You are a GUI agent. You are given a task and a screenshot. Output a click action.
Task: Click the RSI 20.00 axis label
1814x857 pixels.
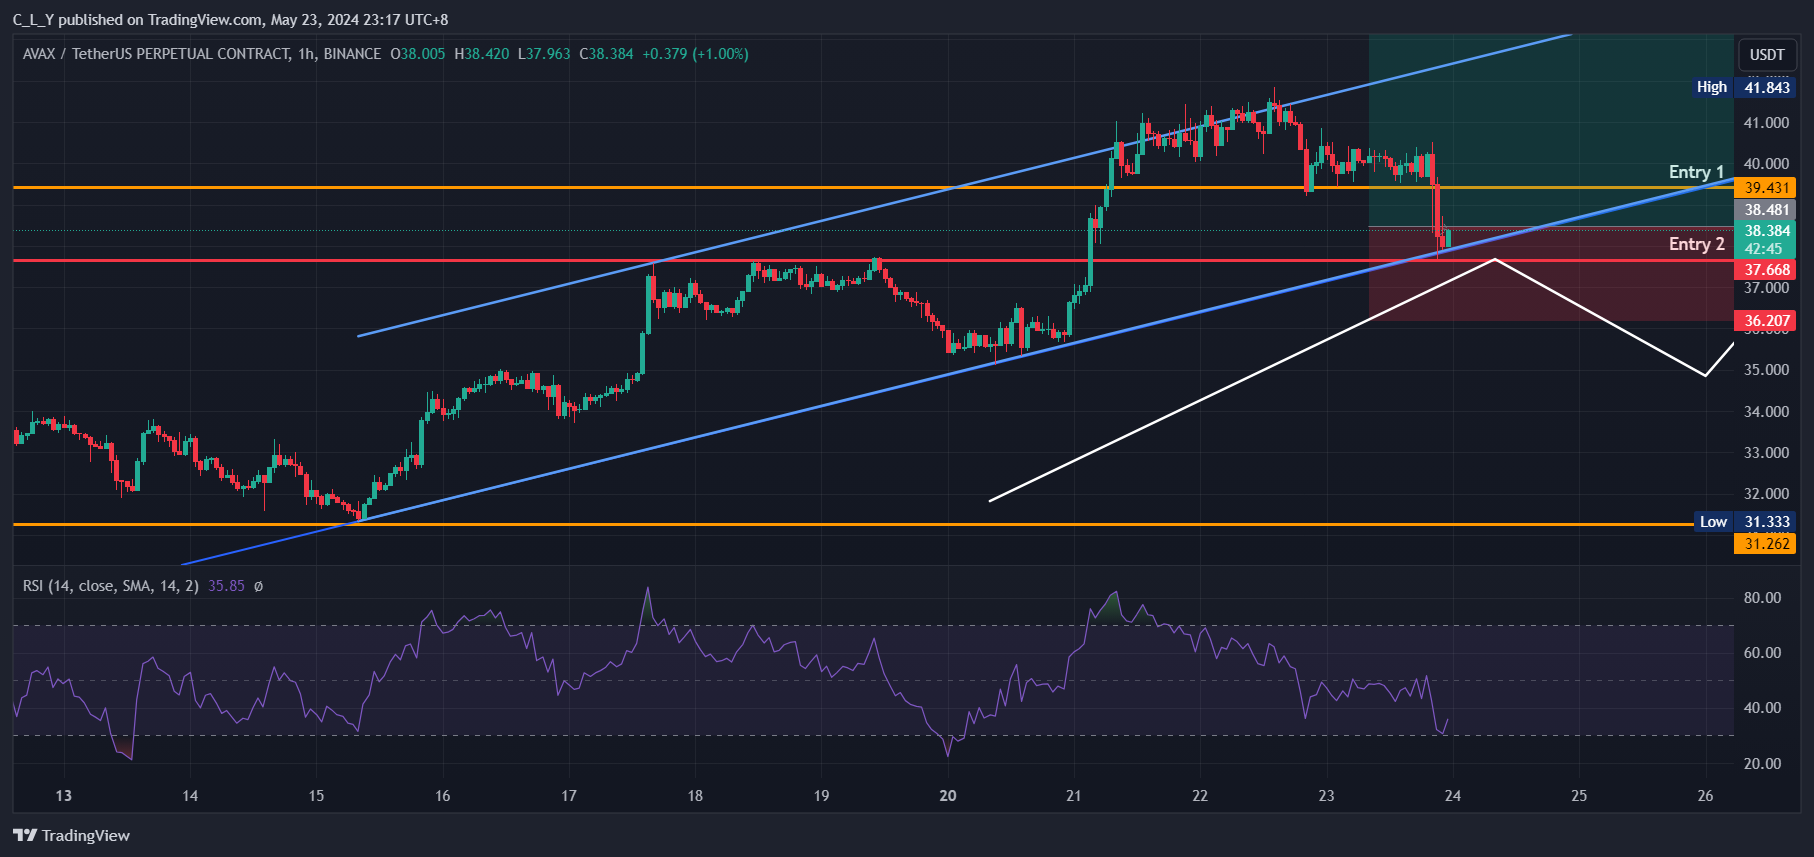1763,764
